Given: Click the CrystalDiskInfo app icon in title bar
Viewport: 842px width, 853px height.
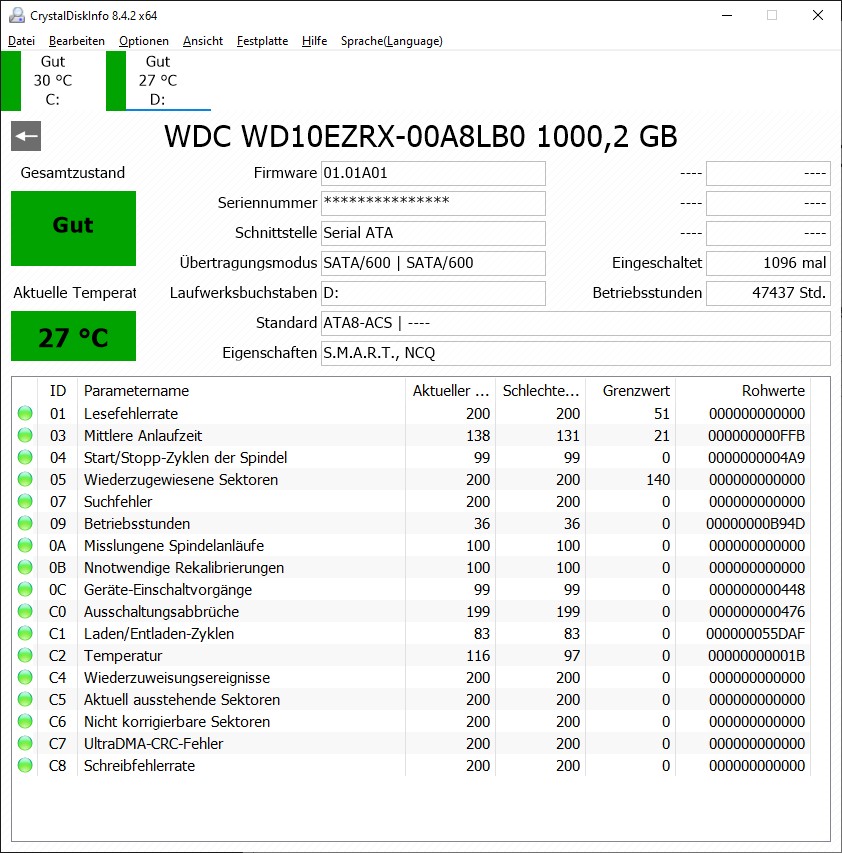Looking at the screenshot, I should [x=17, y=15].
